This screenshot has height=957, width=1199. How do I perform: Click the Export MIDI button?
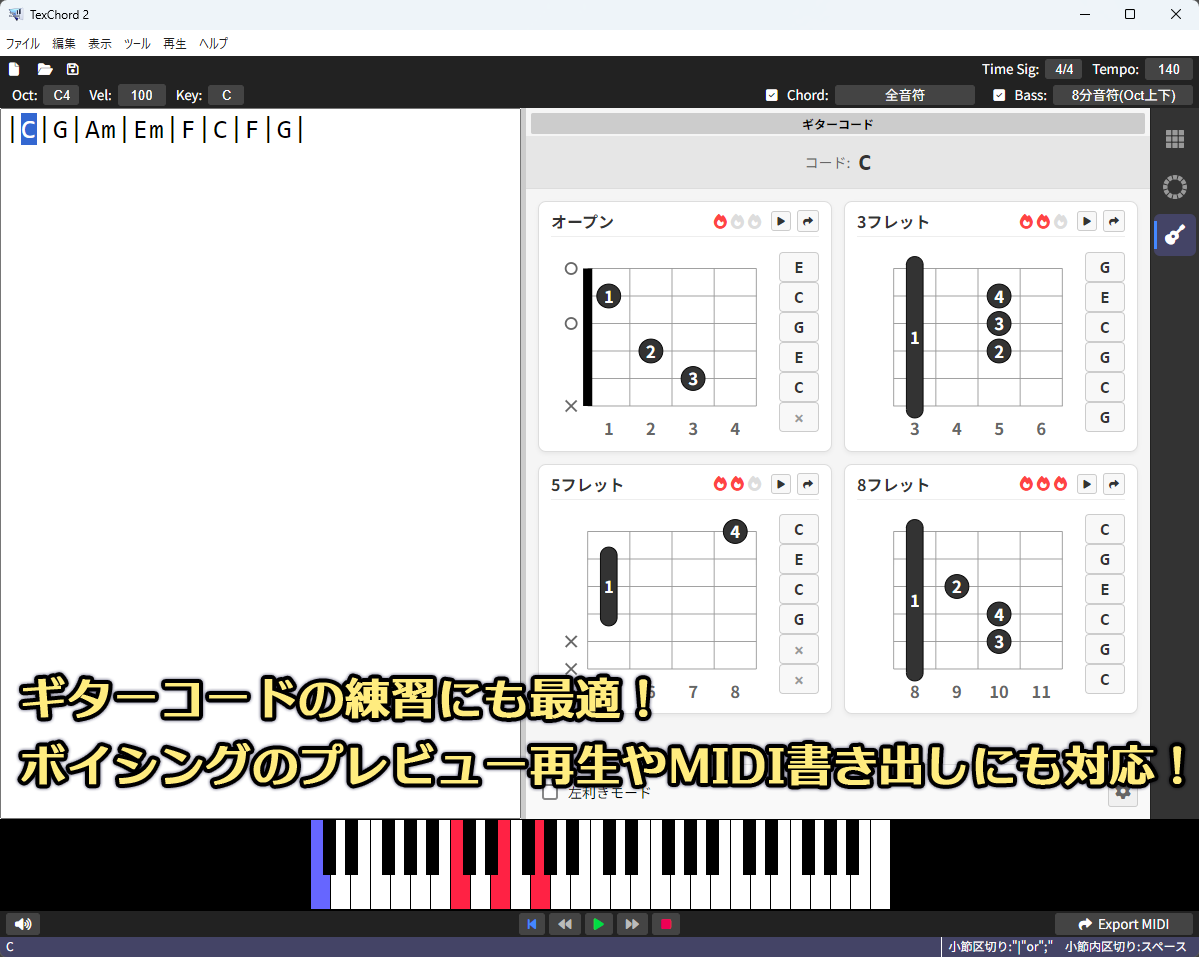(x=1123, y=924)
